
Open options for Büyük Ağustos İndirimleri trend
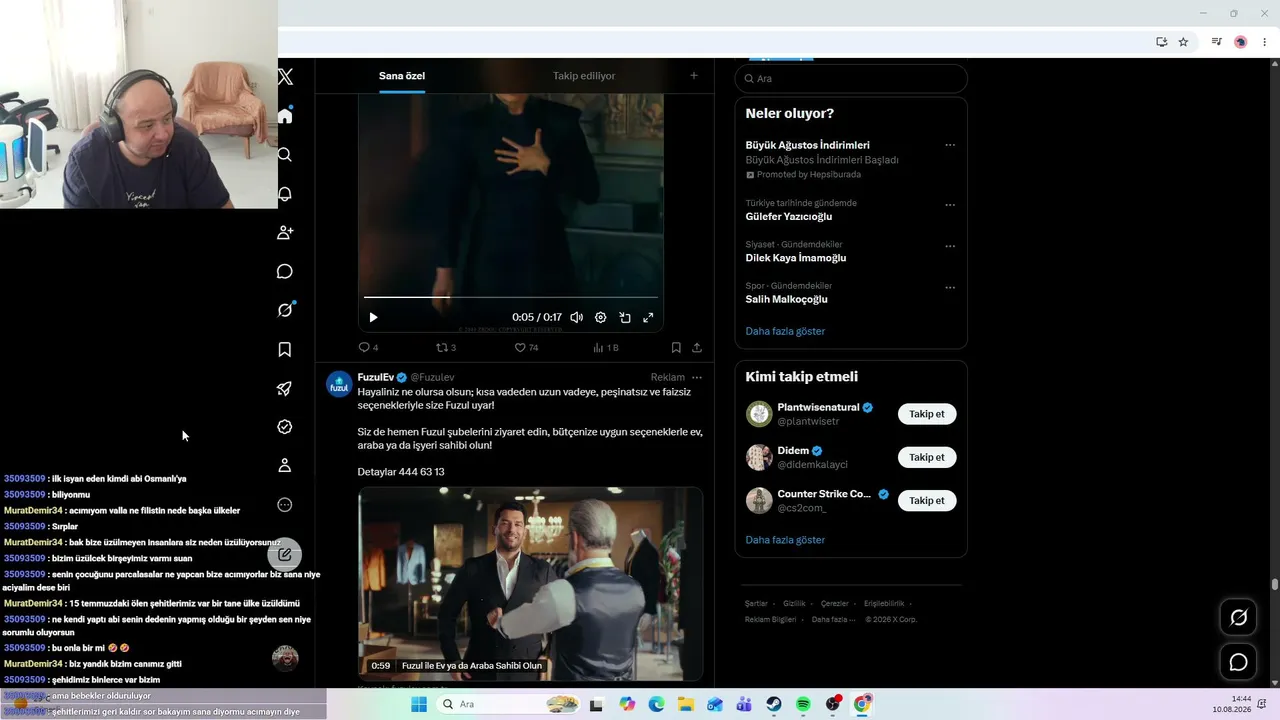pyautogui.click(x=950, y=145)
